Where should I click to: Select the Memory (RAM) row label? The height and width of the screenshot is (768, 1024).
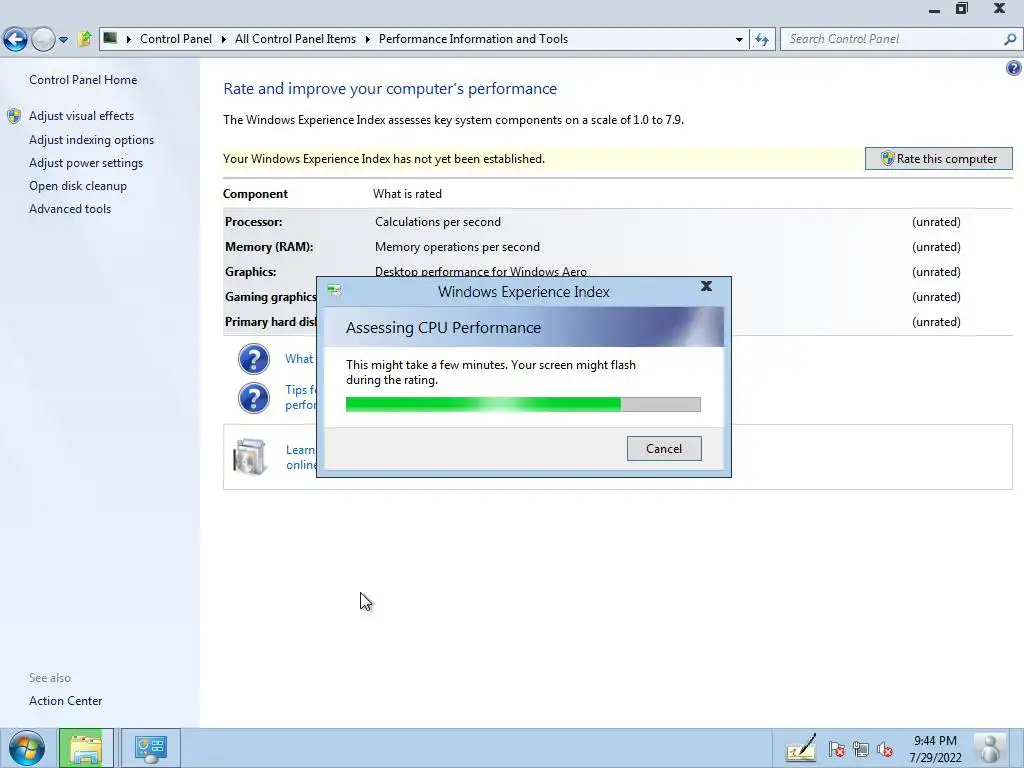(269, 247)
